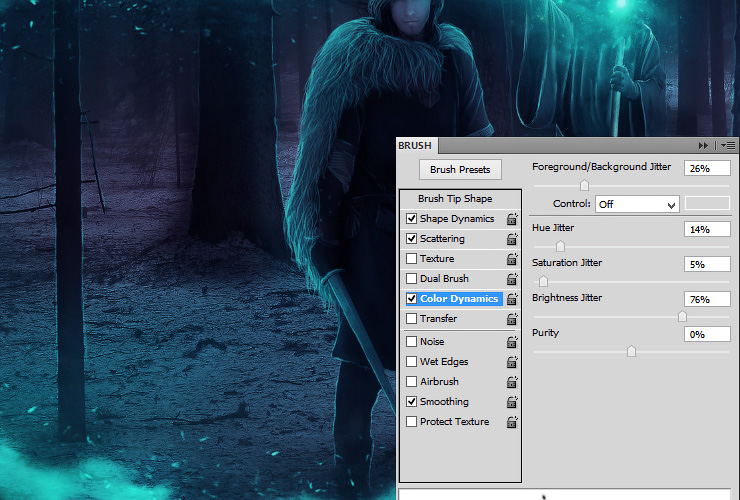Select the BRUSH panel tab
Viewport: 740px width, 500px height.
tap(415, 145)
